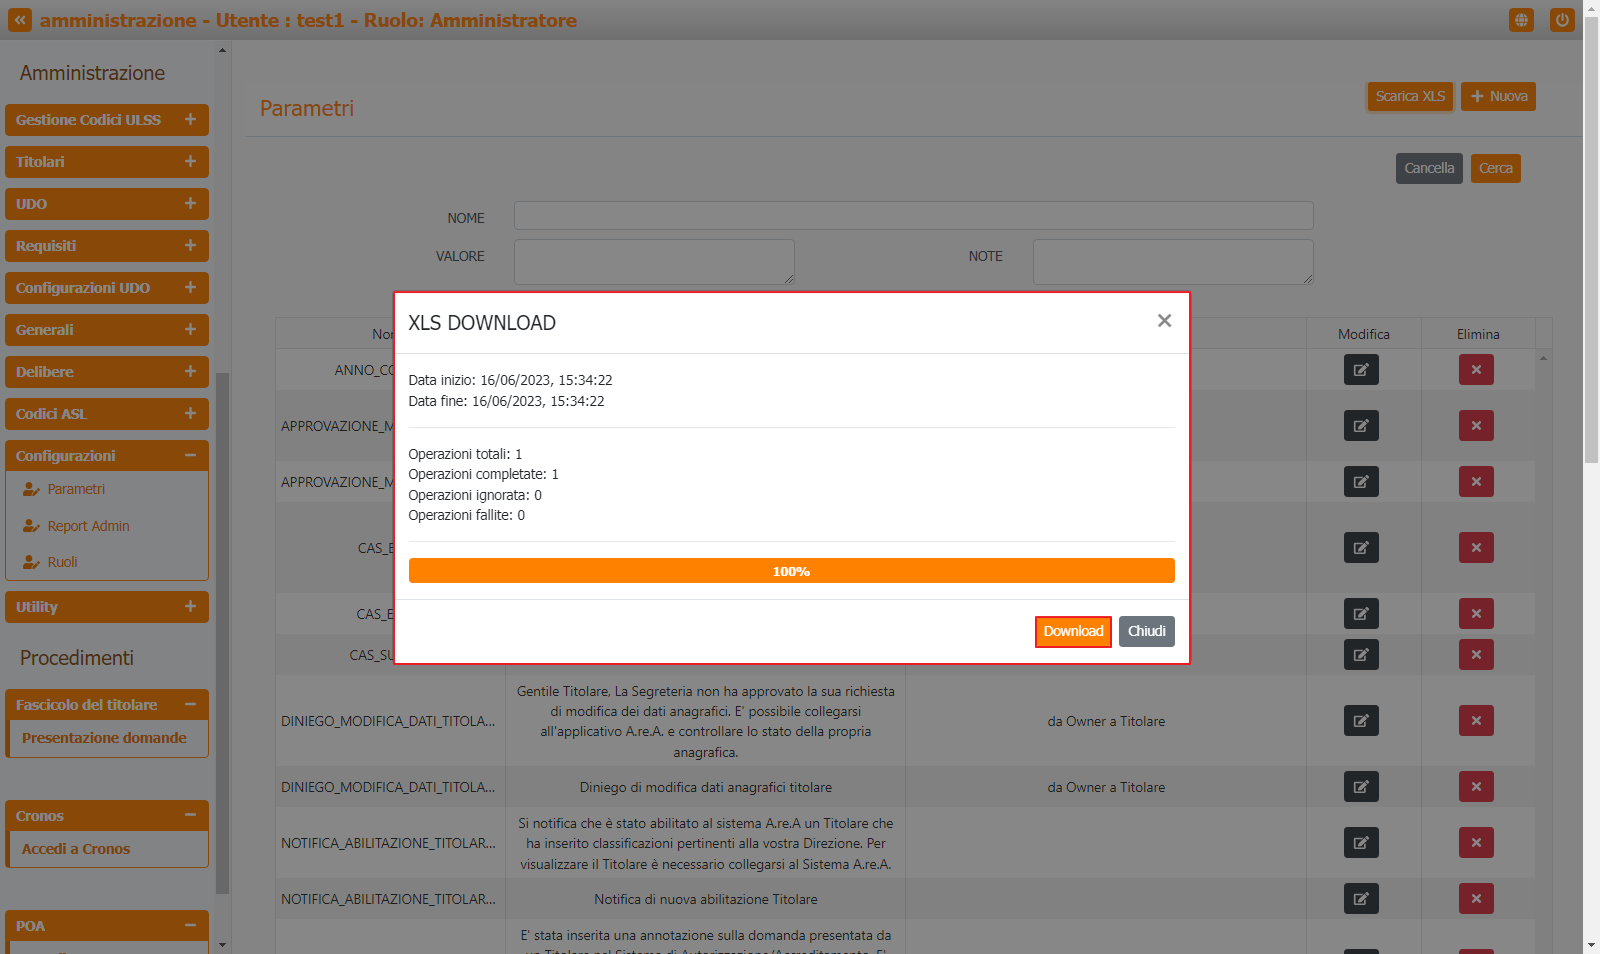Viewport: 1600px width, 954px height.
Task: Click the globe language icon in header
Action: coord(1521,20)
